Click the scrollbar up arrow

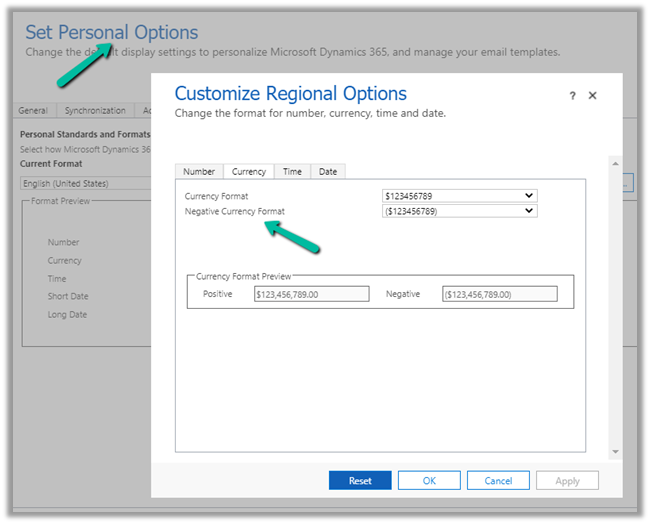tap(615, 160)
